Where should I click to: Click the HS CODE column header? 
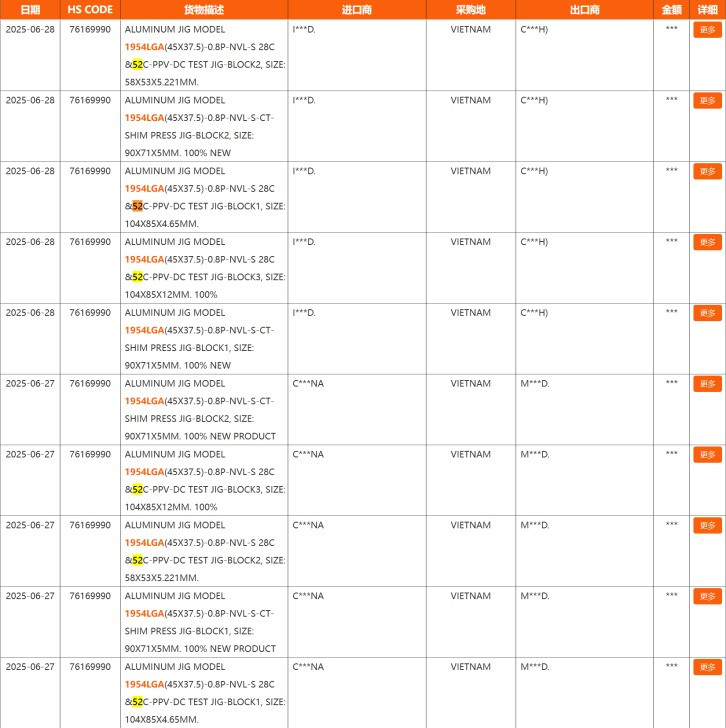pos(90,10)
